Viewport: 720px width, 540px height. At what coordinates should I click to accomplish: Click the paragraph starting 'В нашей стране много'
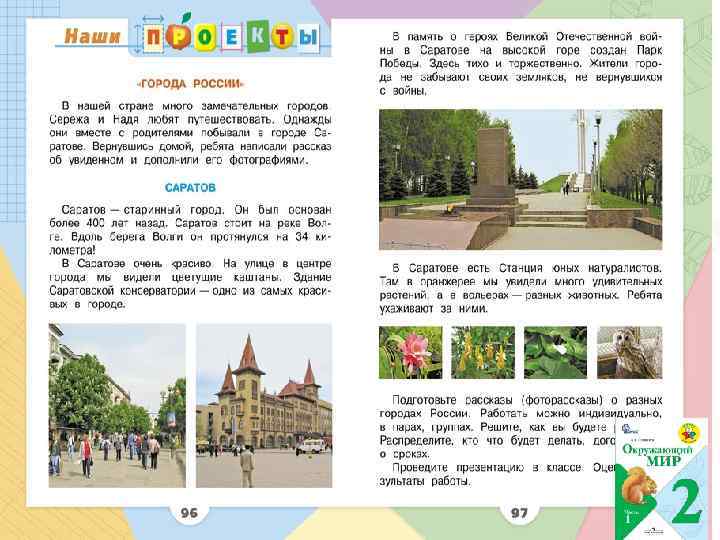click(190, 133)
